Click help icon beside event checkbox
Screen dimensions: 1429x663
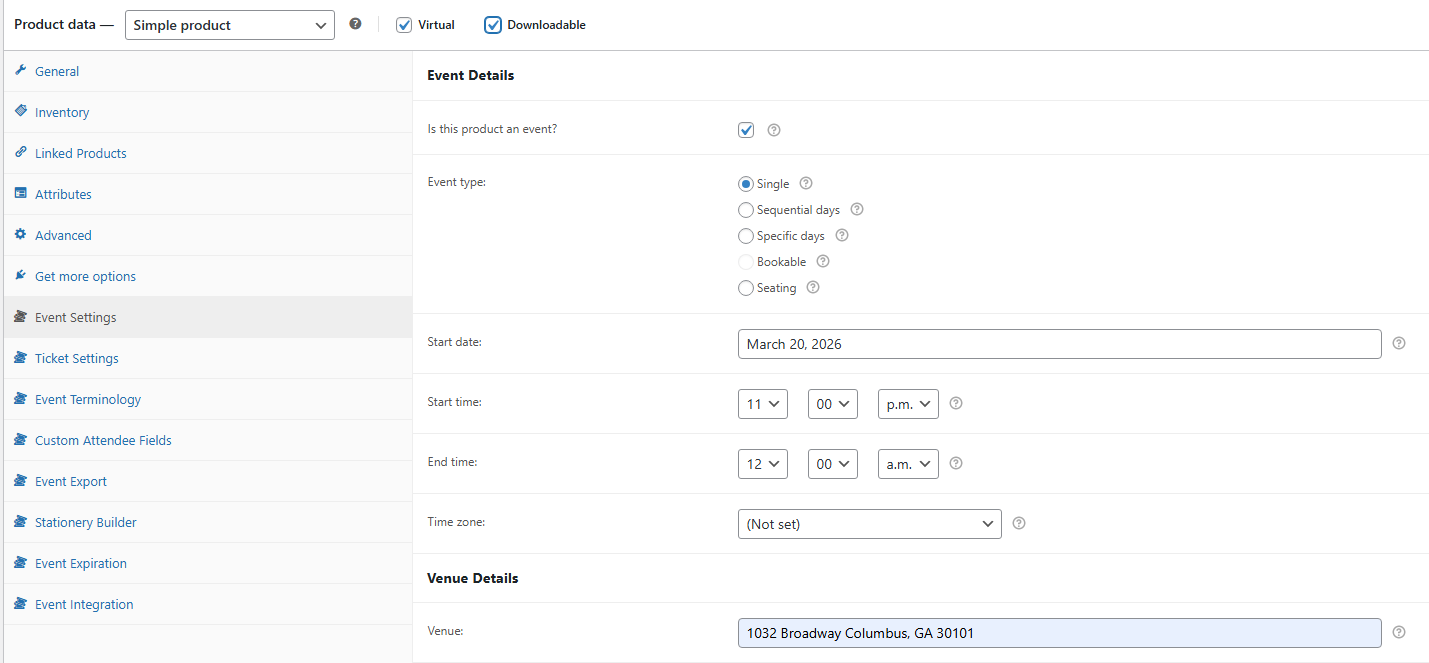[x=773, y=130]
